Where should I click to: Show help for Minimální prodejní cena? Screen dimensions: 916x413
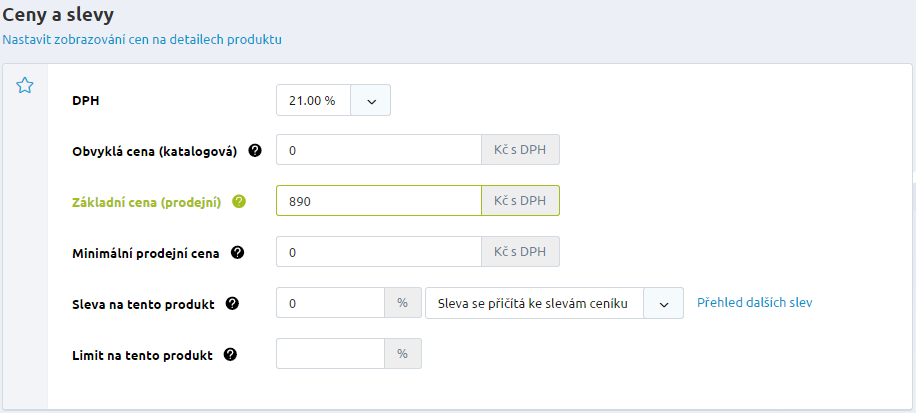(237, 253)
